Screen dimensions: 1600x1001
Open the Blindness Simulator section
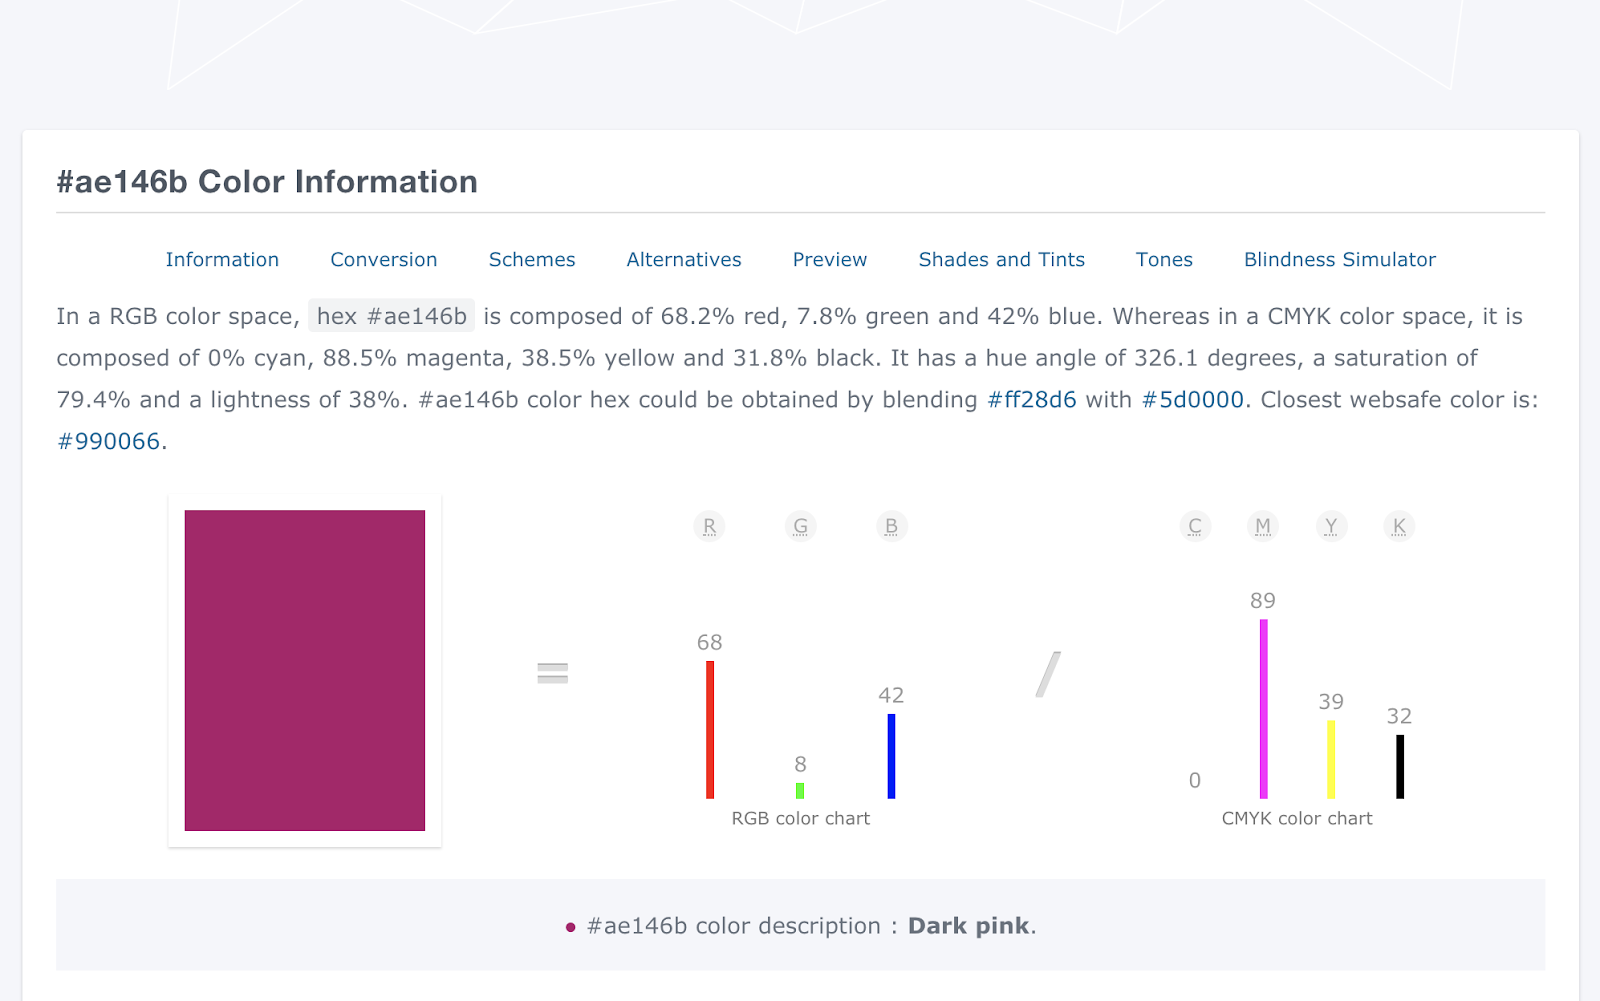pyautogui.click(x=1339, y=259)
